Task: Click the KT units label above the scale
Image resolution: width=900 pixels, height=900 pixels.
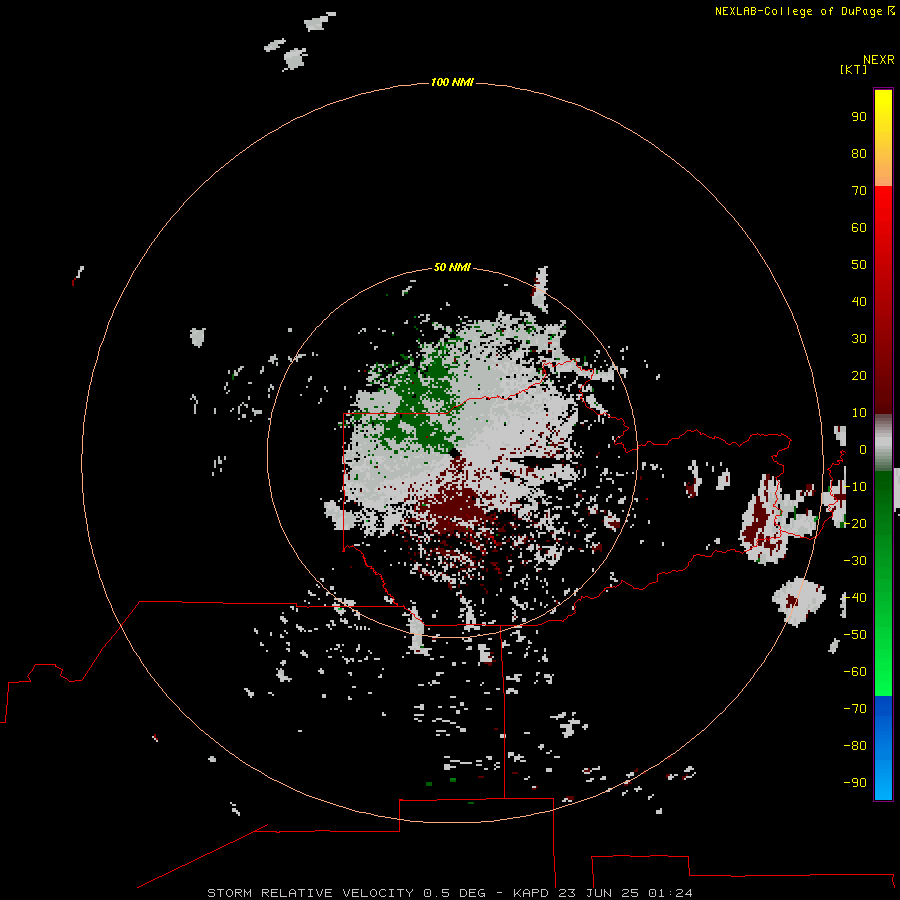Action: pos(853,69)
